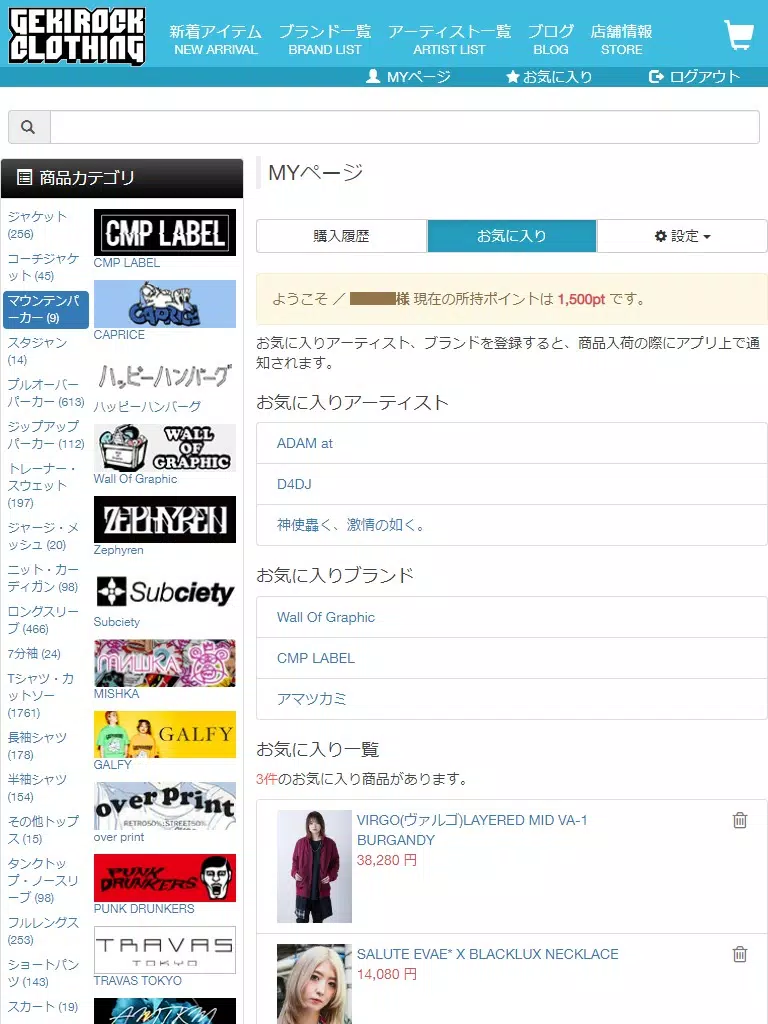Viewport: 768px width, 1024px height.
Task: Open favorite artist D4DJ
Action: coord(511,484)
